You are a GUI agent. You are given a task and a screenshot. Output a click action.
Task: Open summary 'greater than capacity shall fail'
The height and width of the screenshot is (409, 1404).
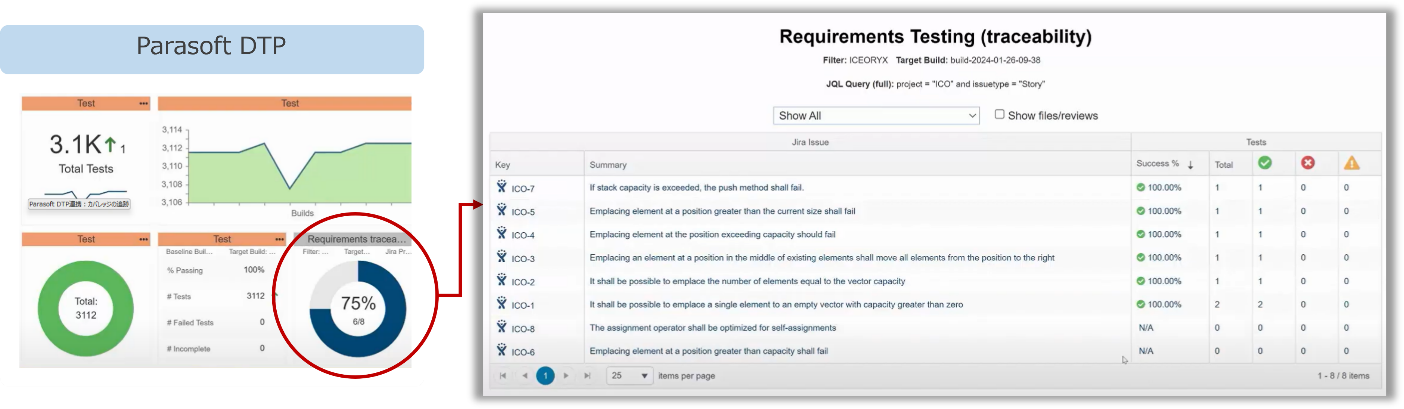click(x=708, y=351)
